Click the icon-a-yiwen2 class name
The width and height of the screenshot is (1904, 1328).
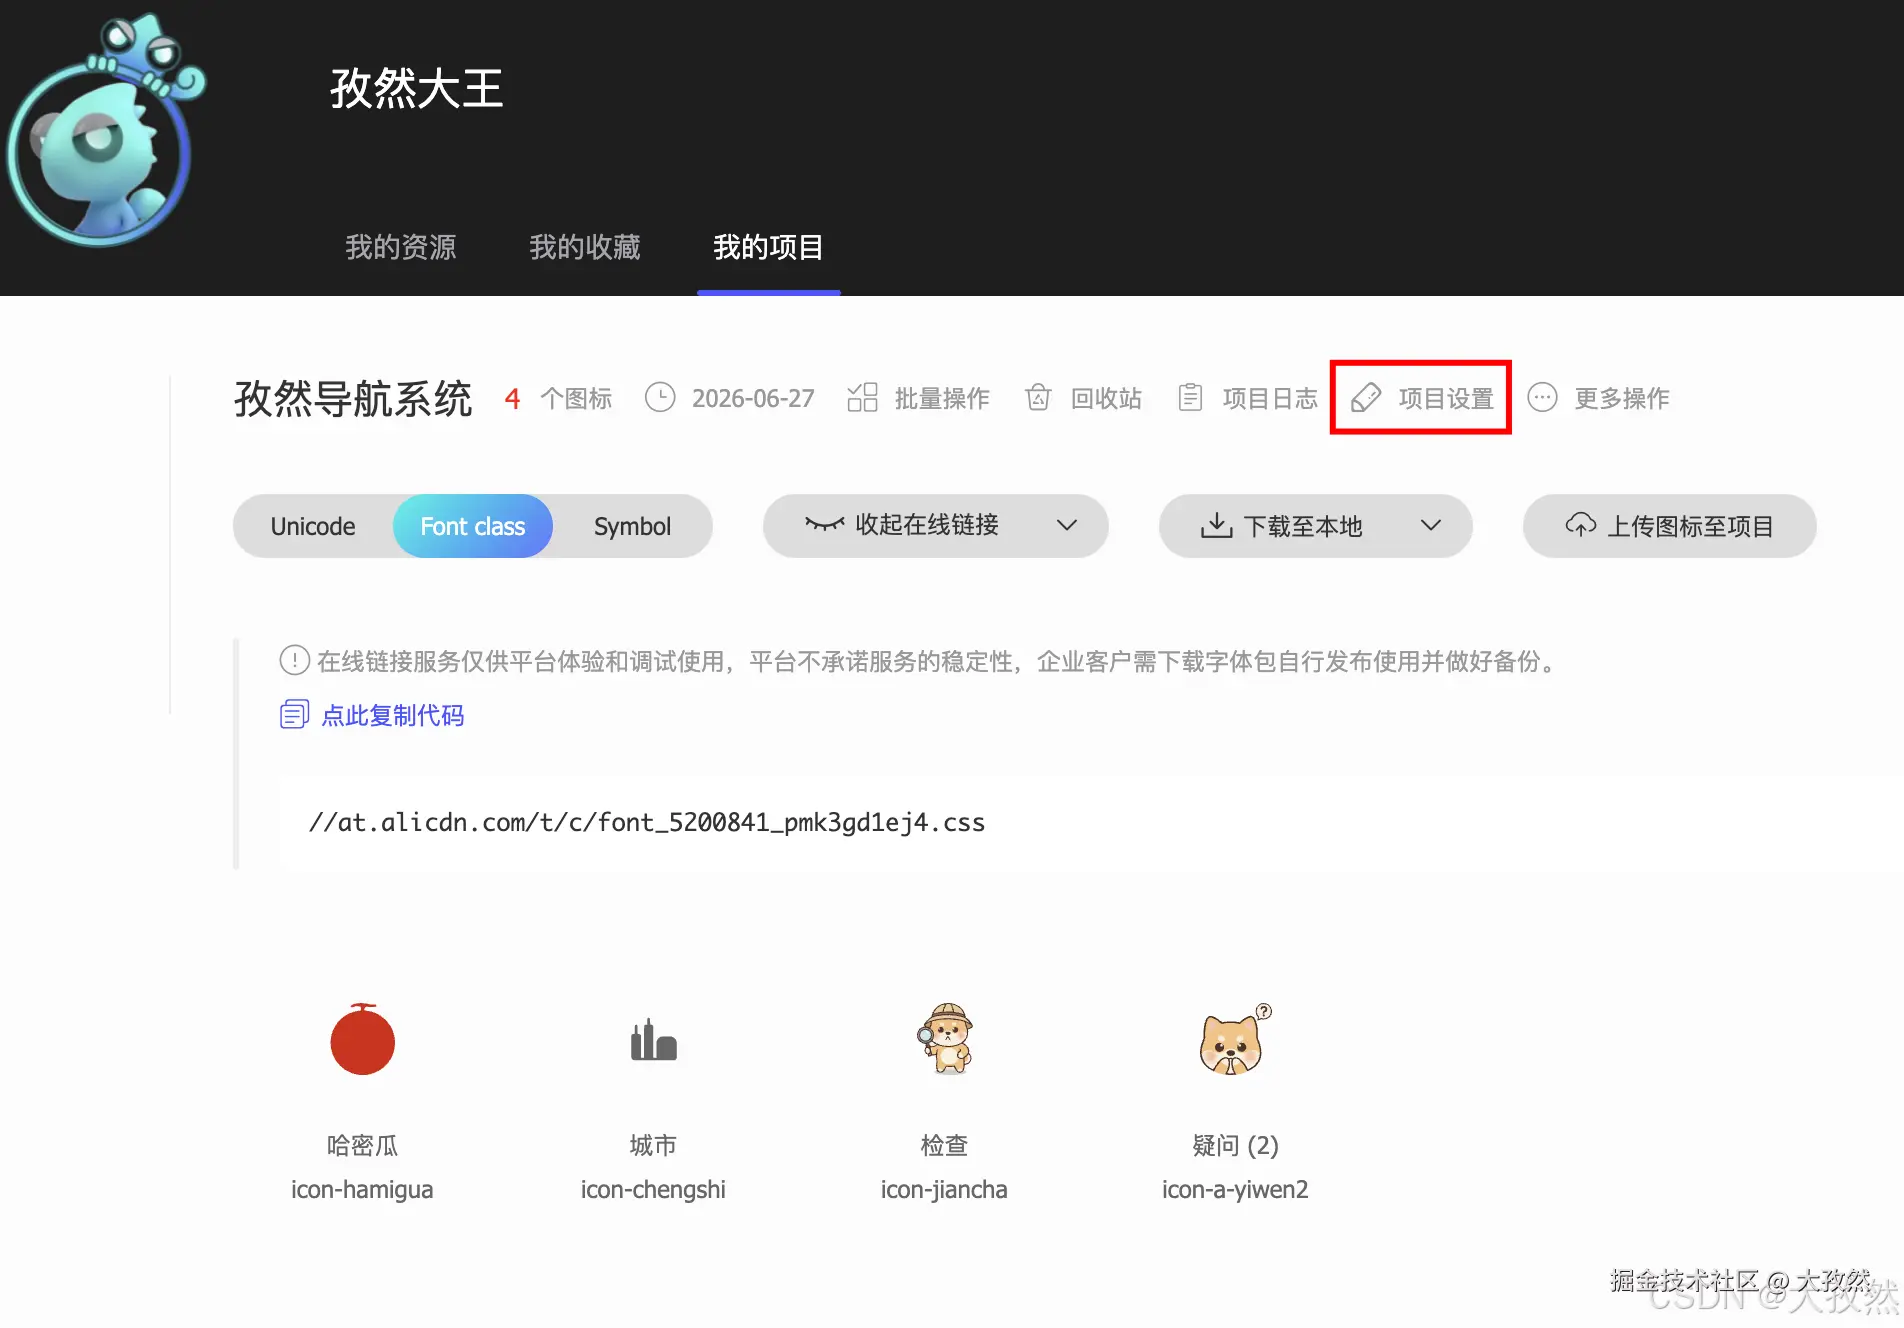[1235, 1190]
